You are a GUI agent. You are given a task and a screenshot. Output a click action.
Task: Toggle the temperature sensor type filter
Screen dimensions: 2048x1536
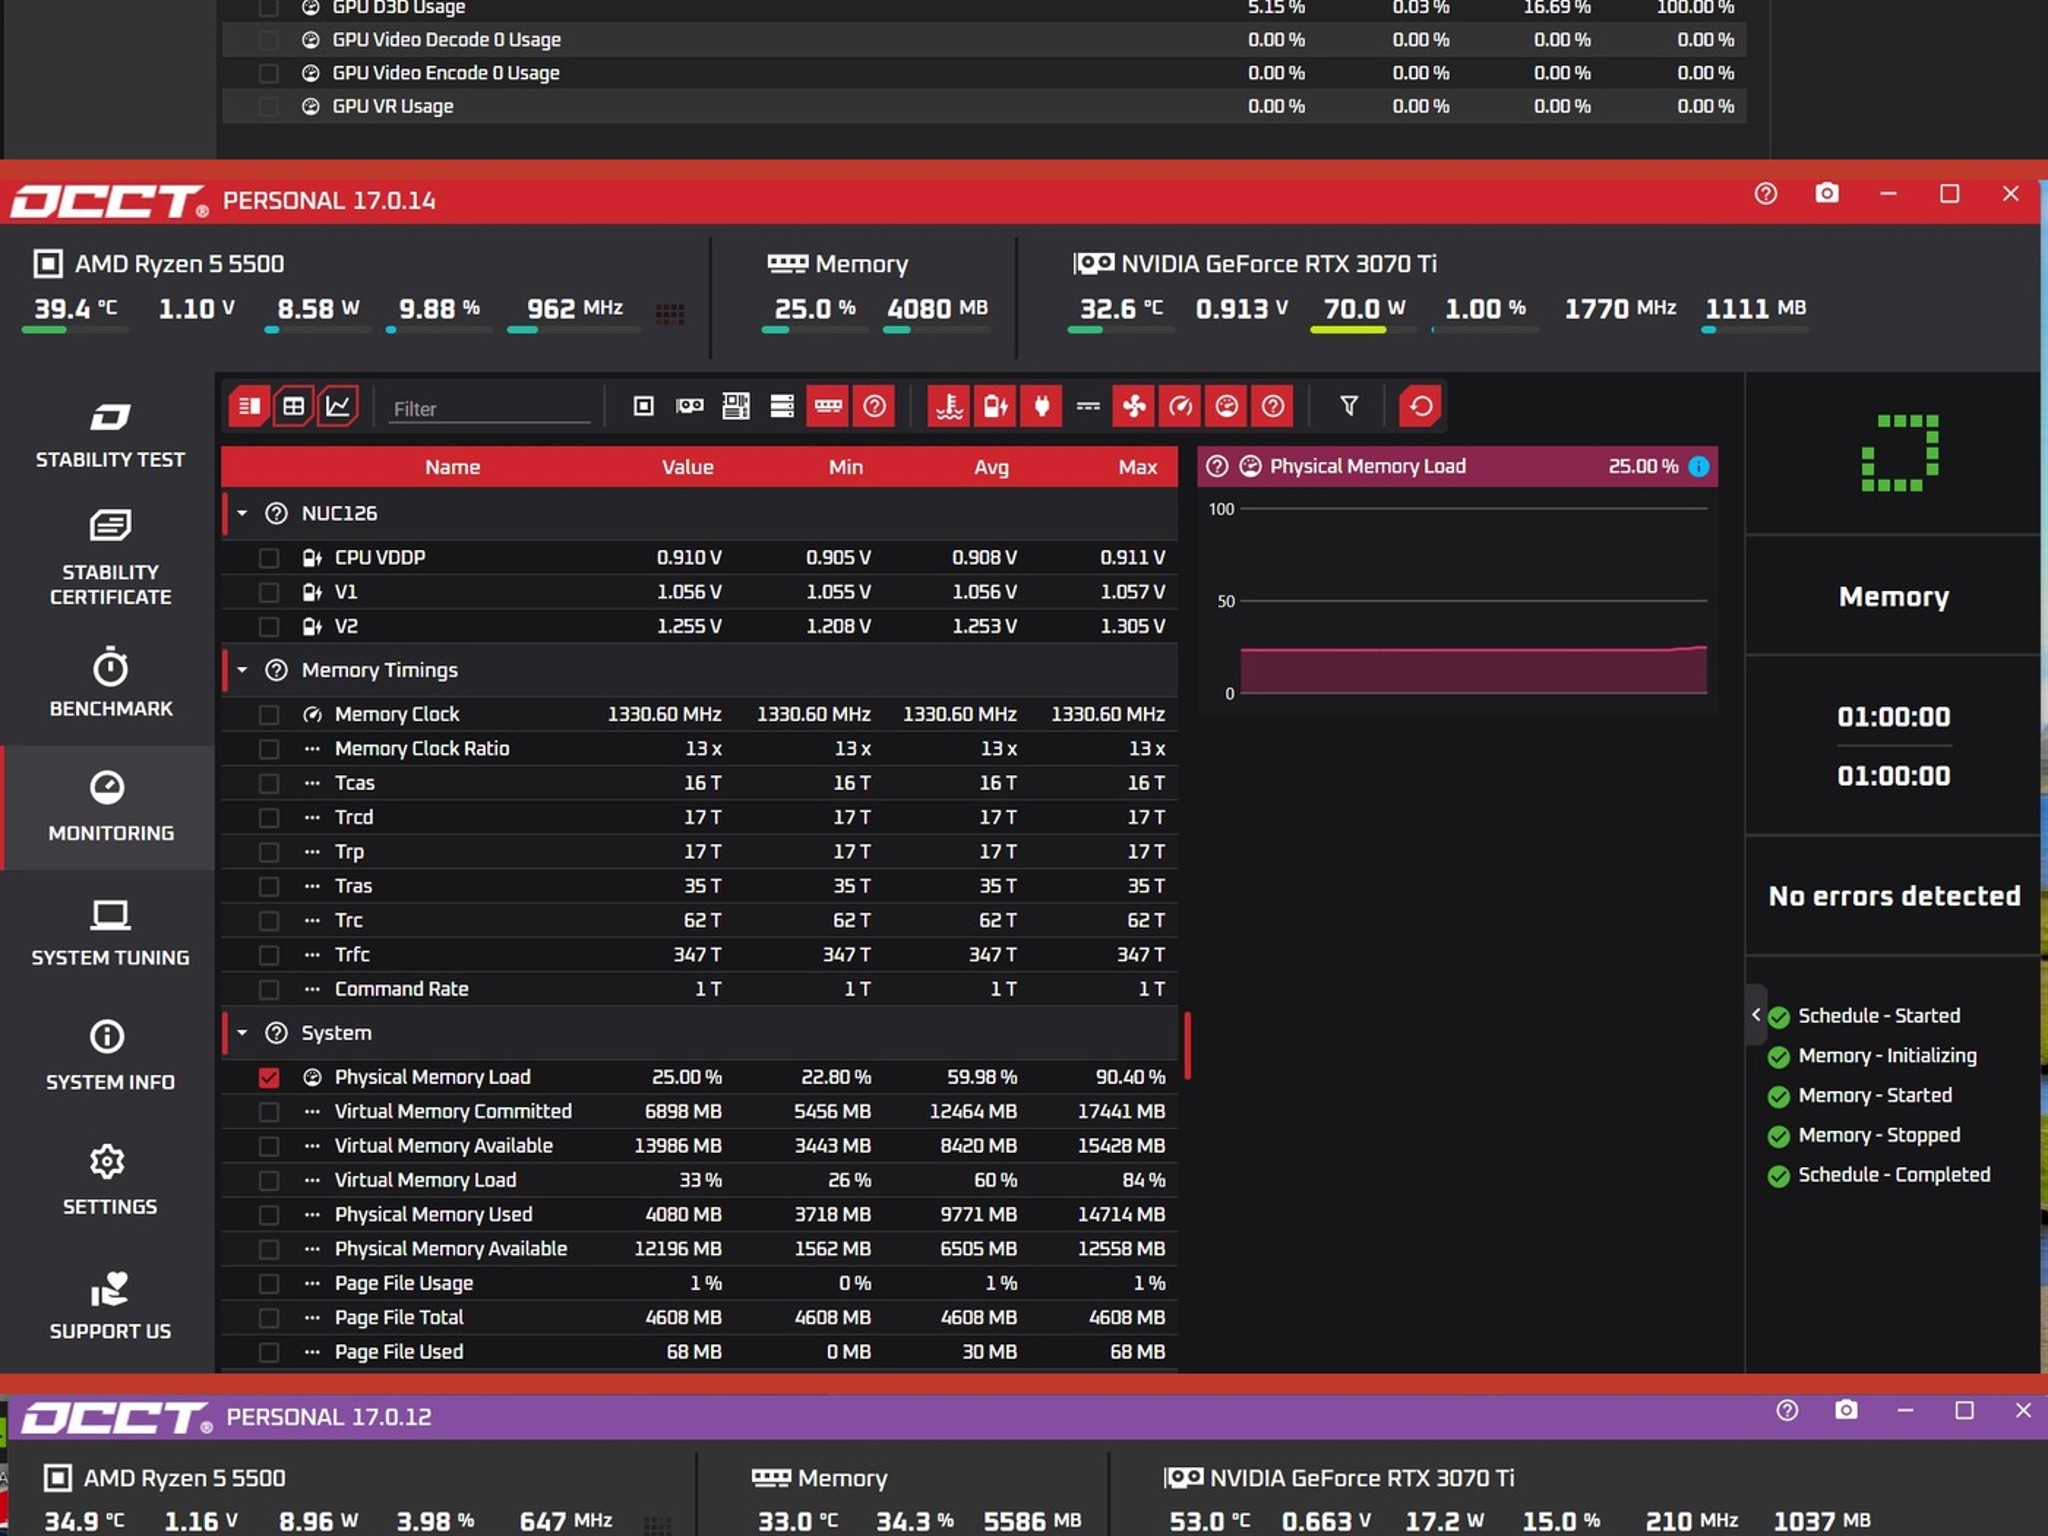click(949, 406)
